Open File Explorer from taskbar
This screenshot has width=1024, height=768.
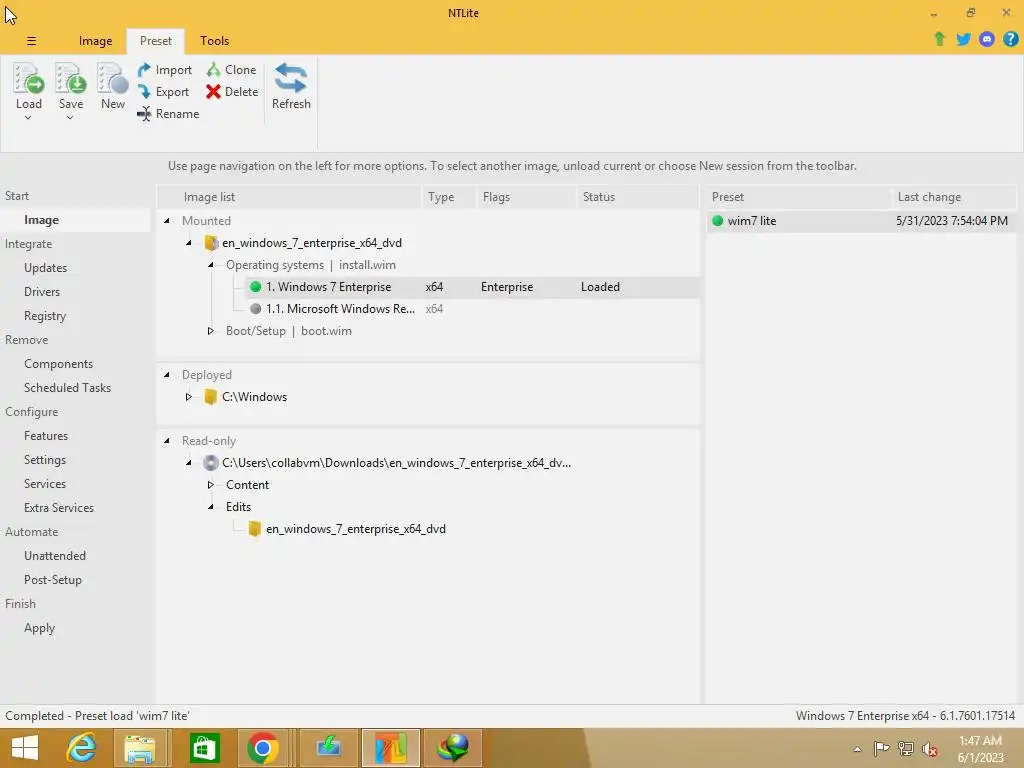(140, 748)
